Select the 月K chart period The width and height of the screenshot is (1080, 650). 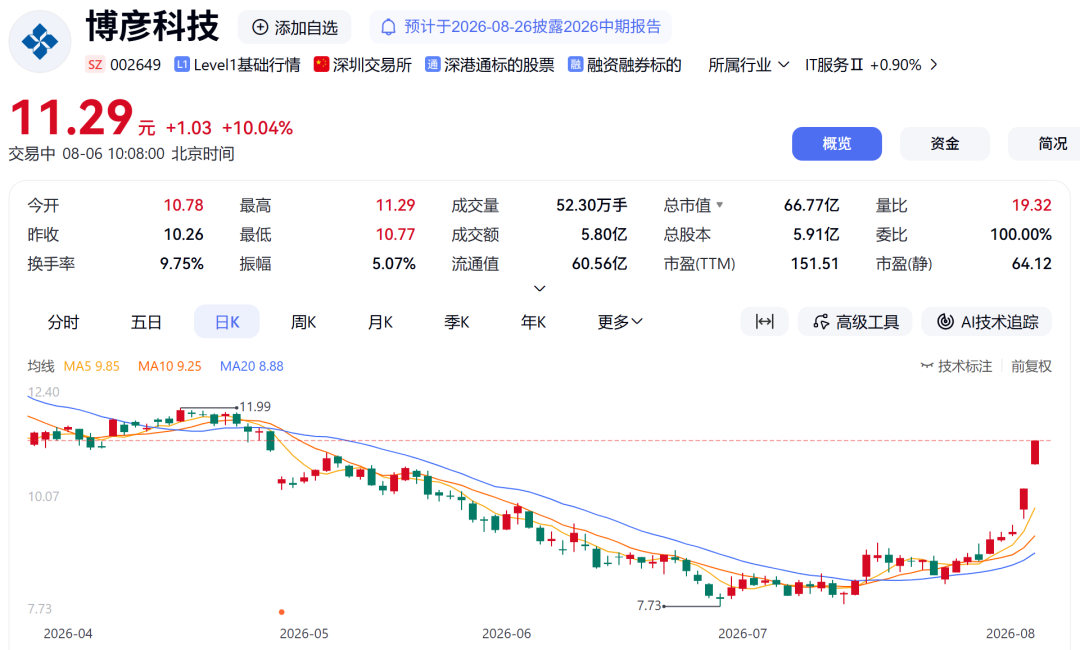pos(380,322)
